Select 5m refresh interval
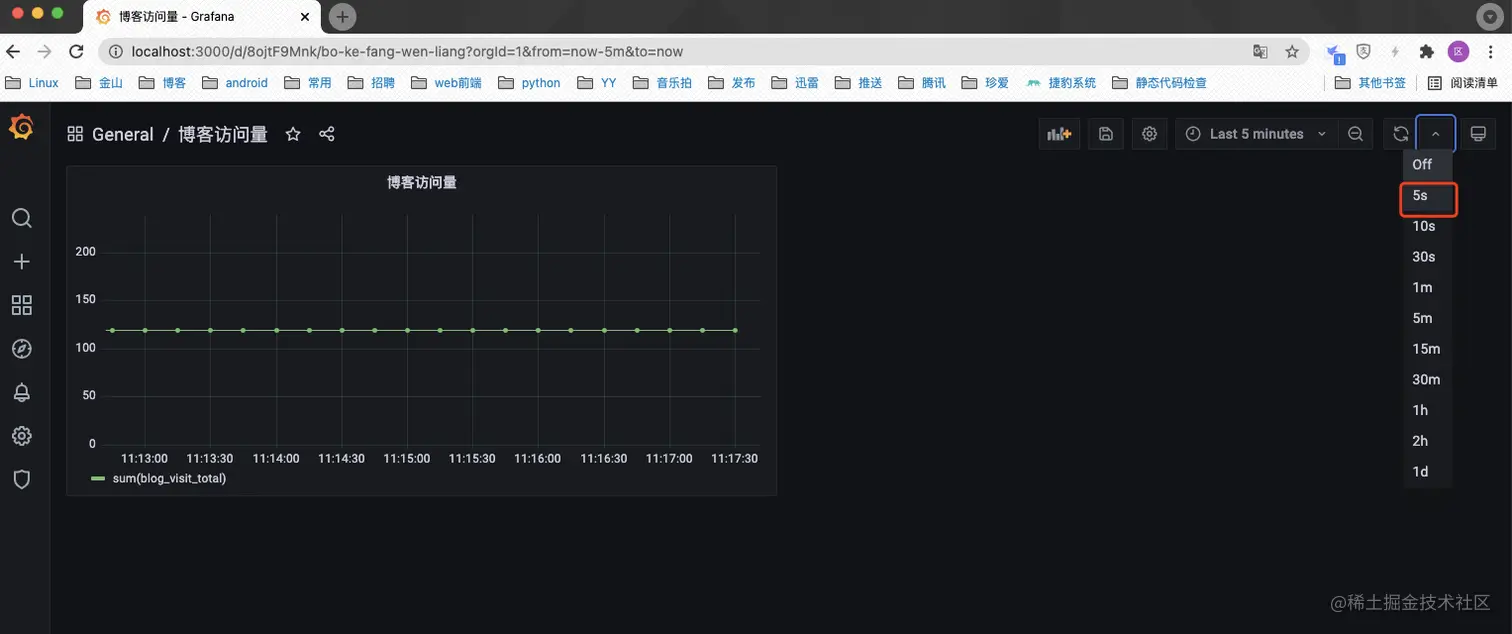The width and height of the screenshot is (1512, 634). [x=1428, y=318]
